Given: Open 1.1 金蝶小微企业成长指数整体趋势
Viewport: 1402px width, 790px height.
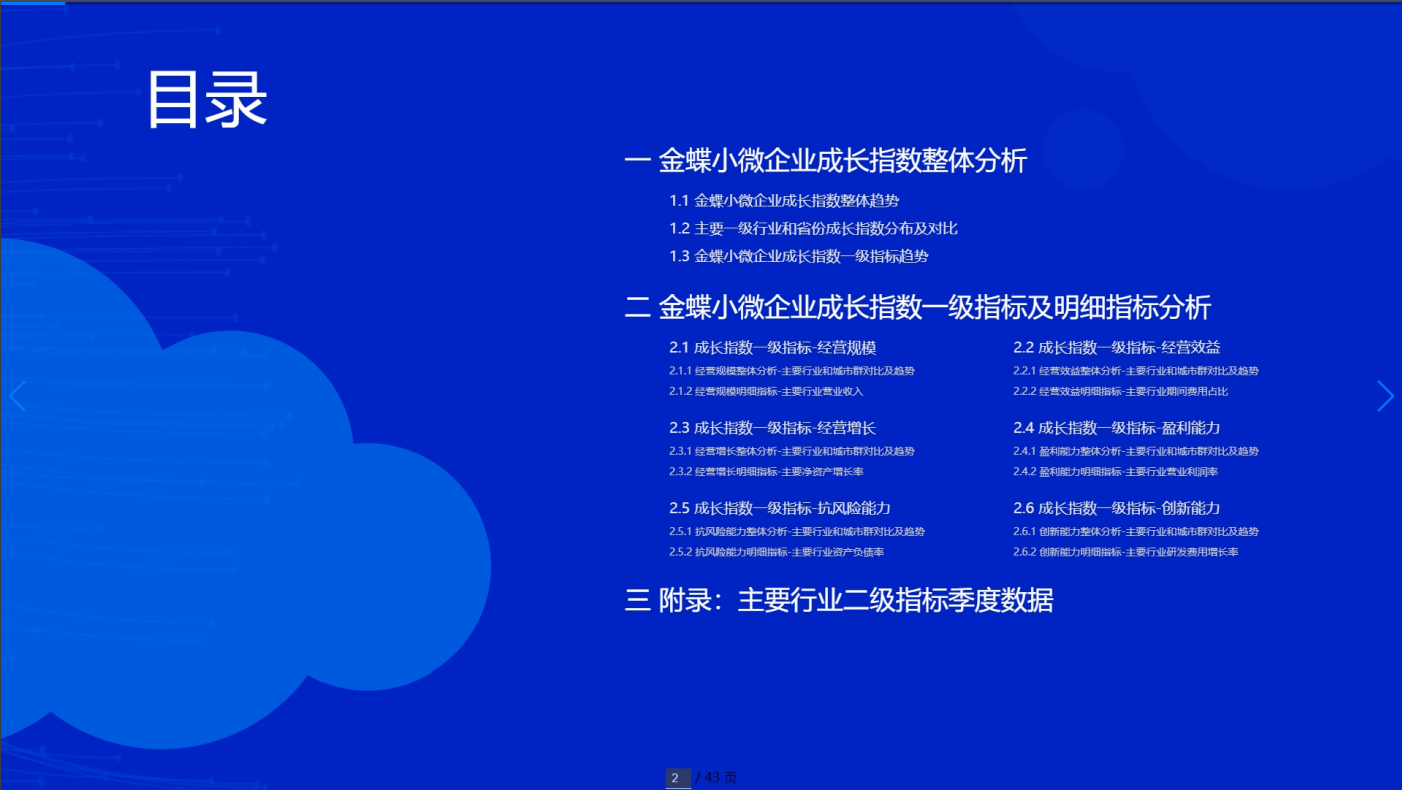Looking at the screenshot, I should 784,201.
